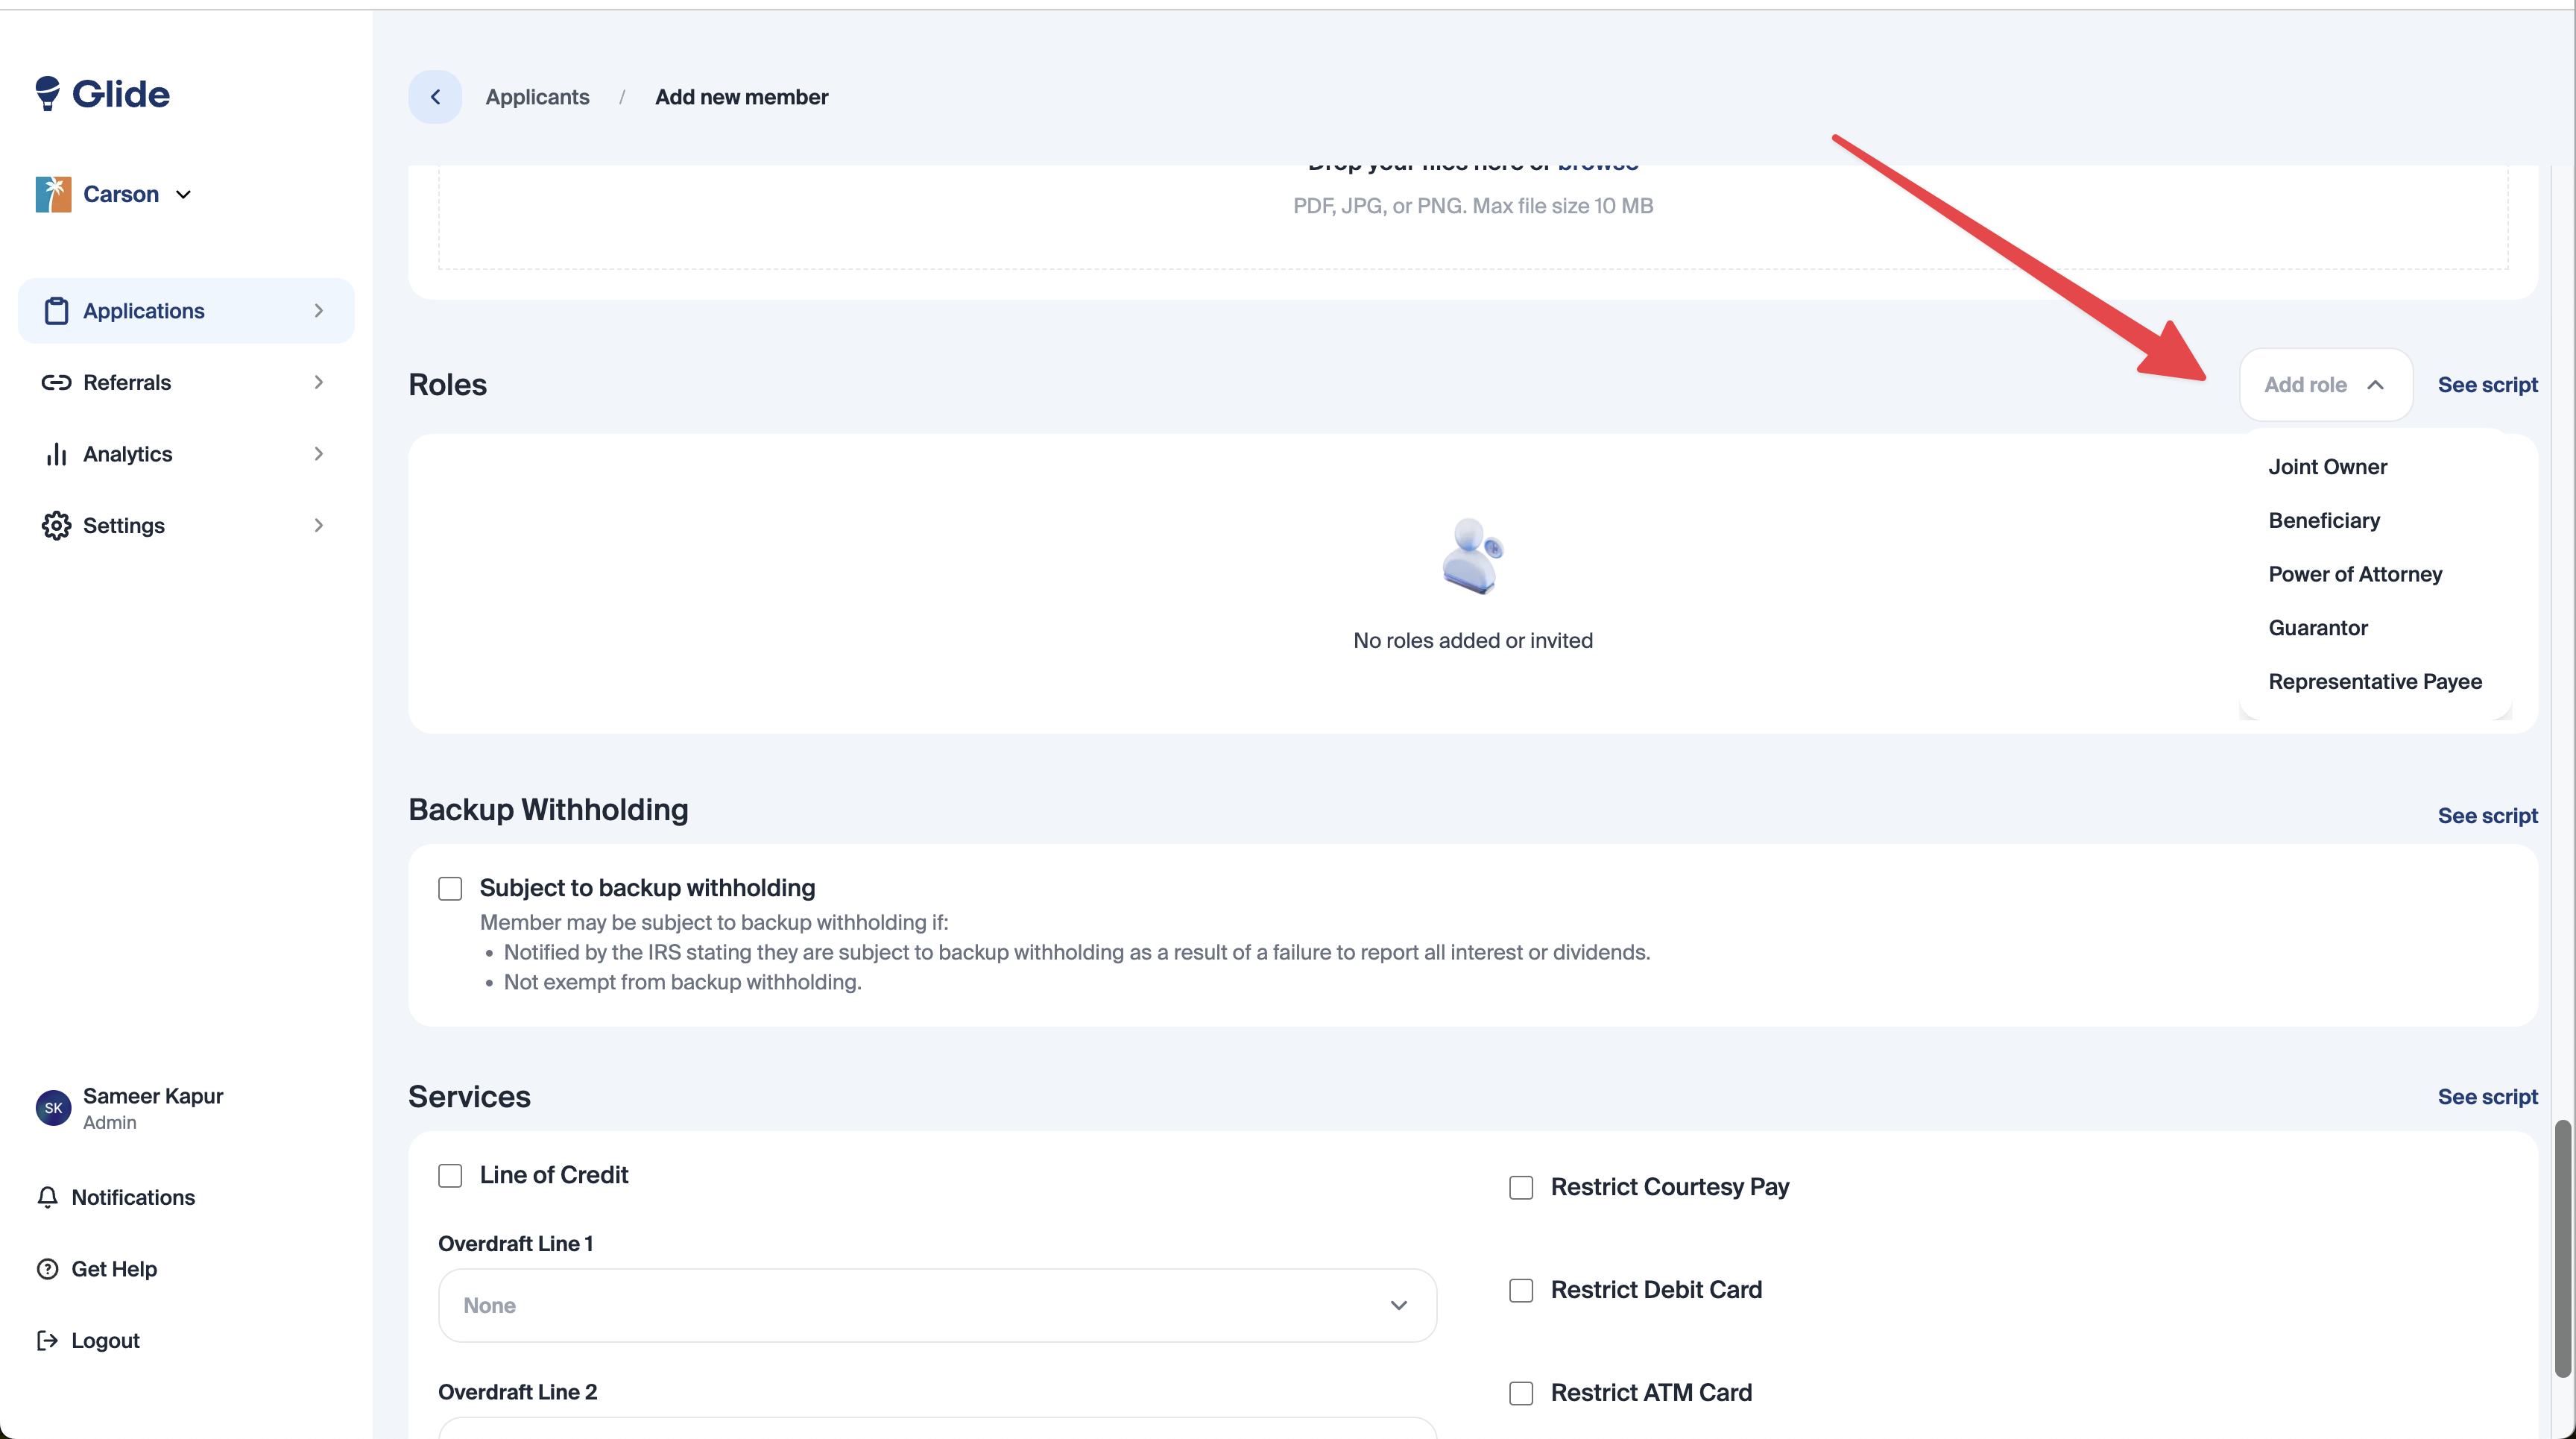Image resolution: width=2576 pixels, height=1439 pixels.
Task: Go to Applicants breadcrumb link
Action: coord(537,97)
